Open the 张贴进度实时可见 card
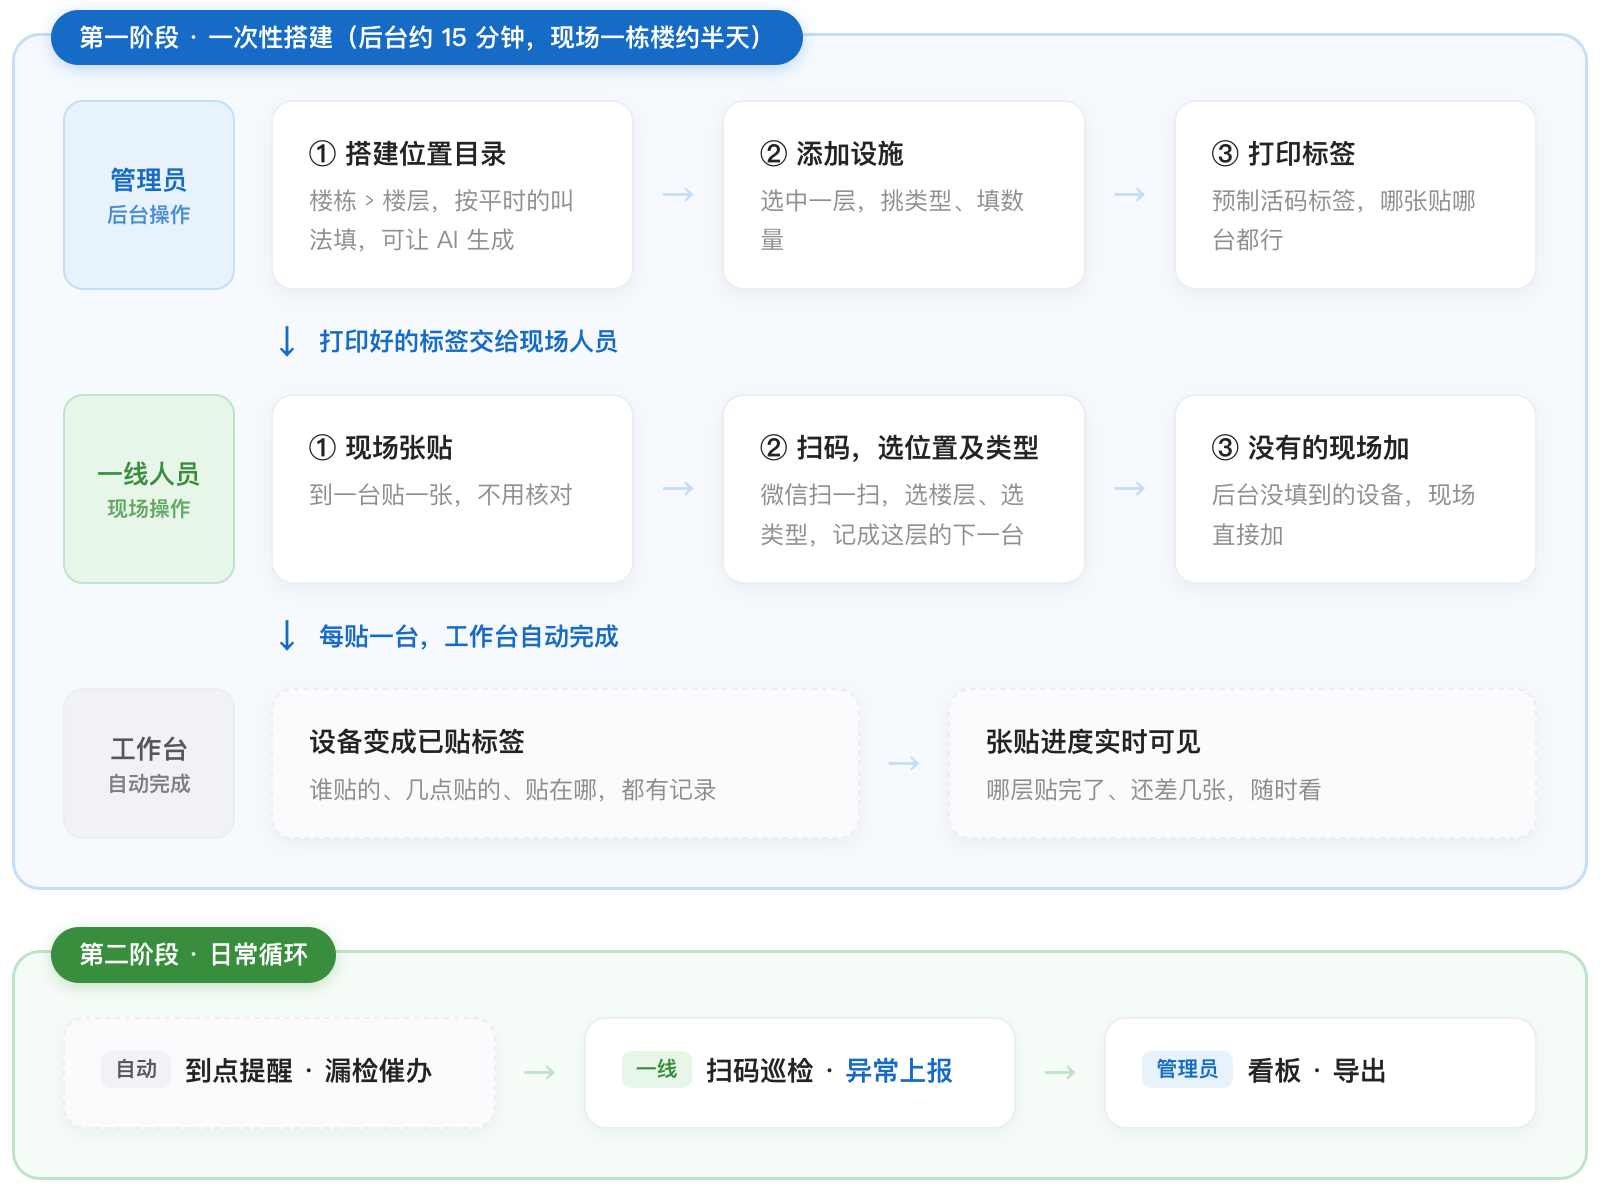 coord(1242,764)
